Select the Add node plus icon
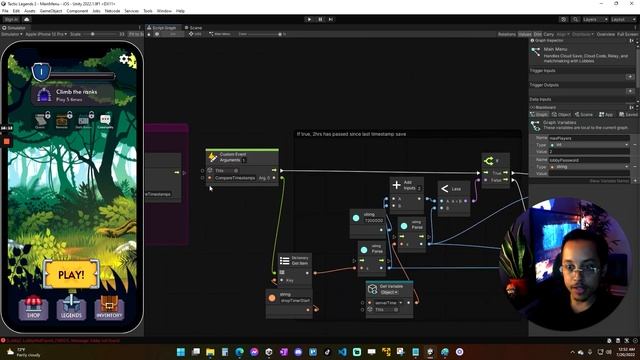The image size is (640, 360). 396,185
